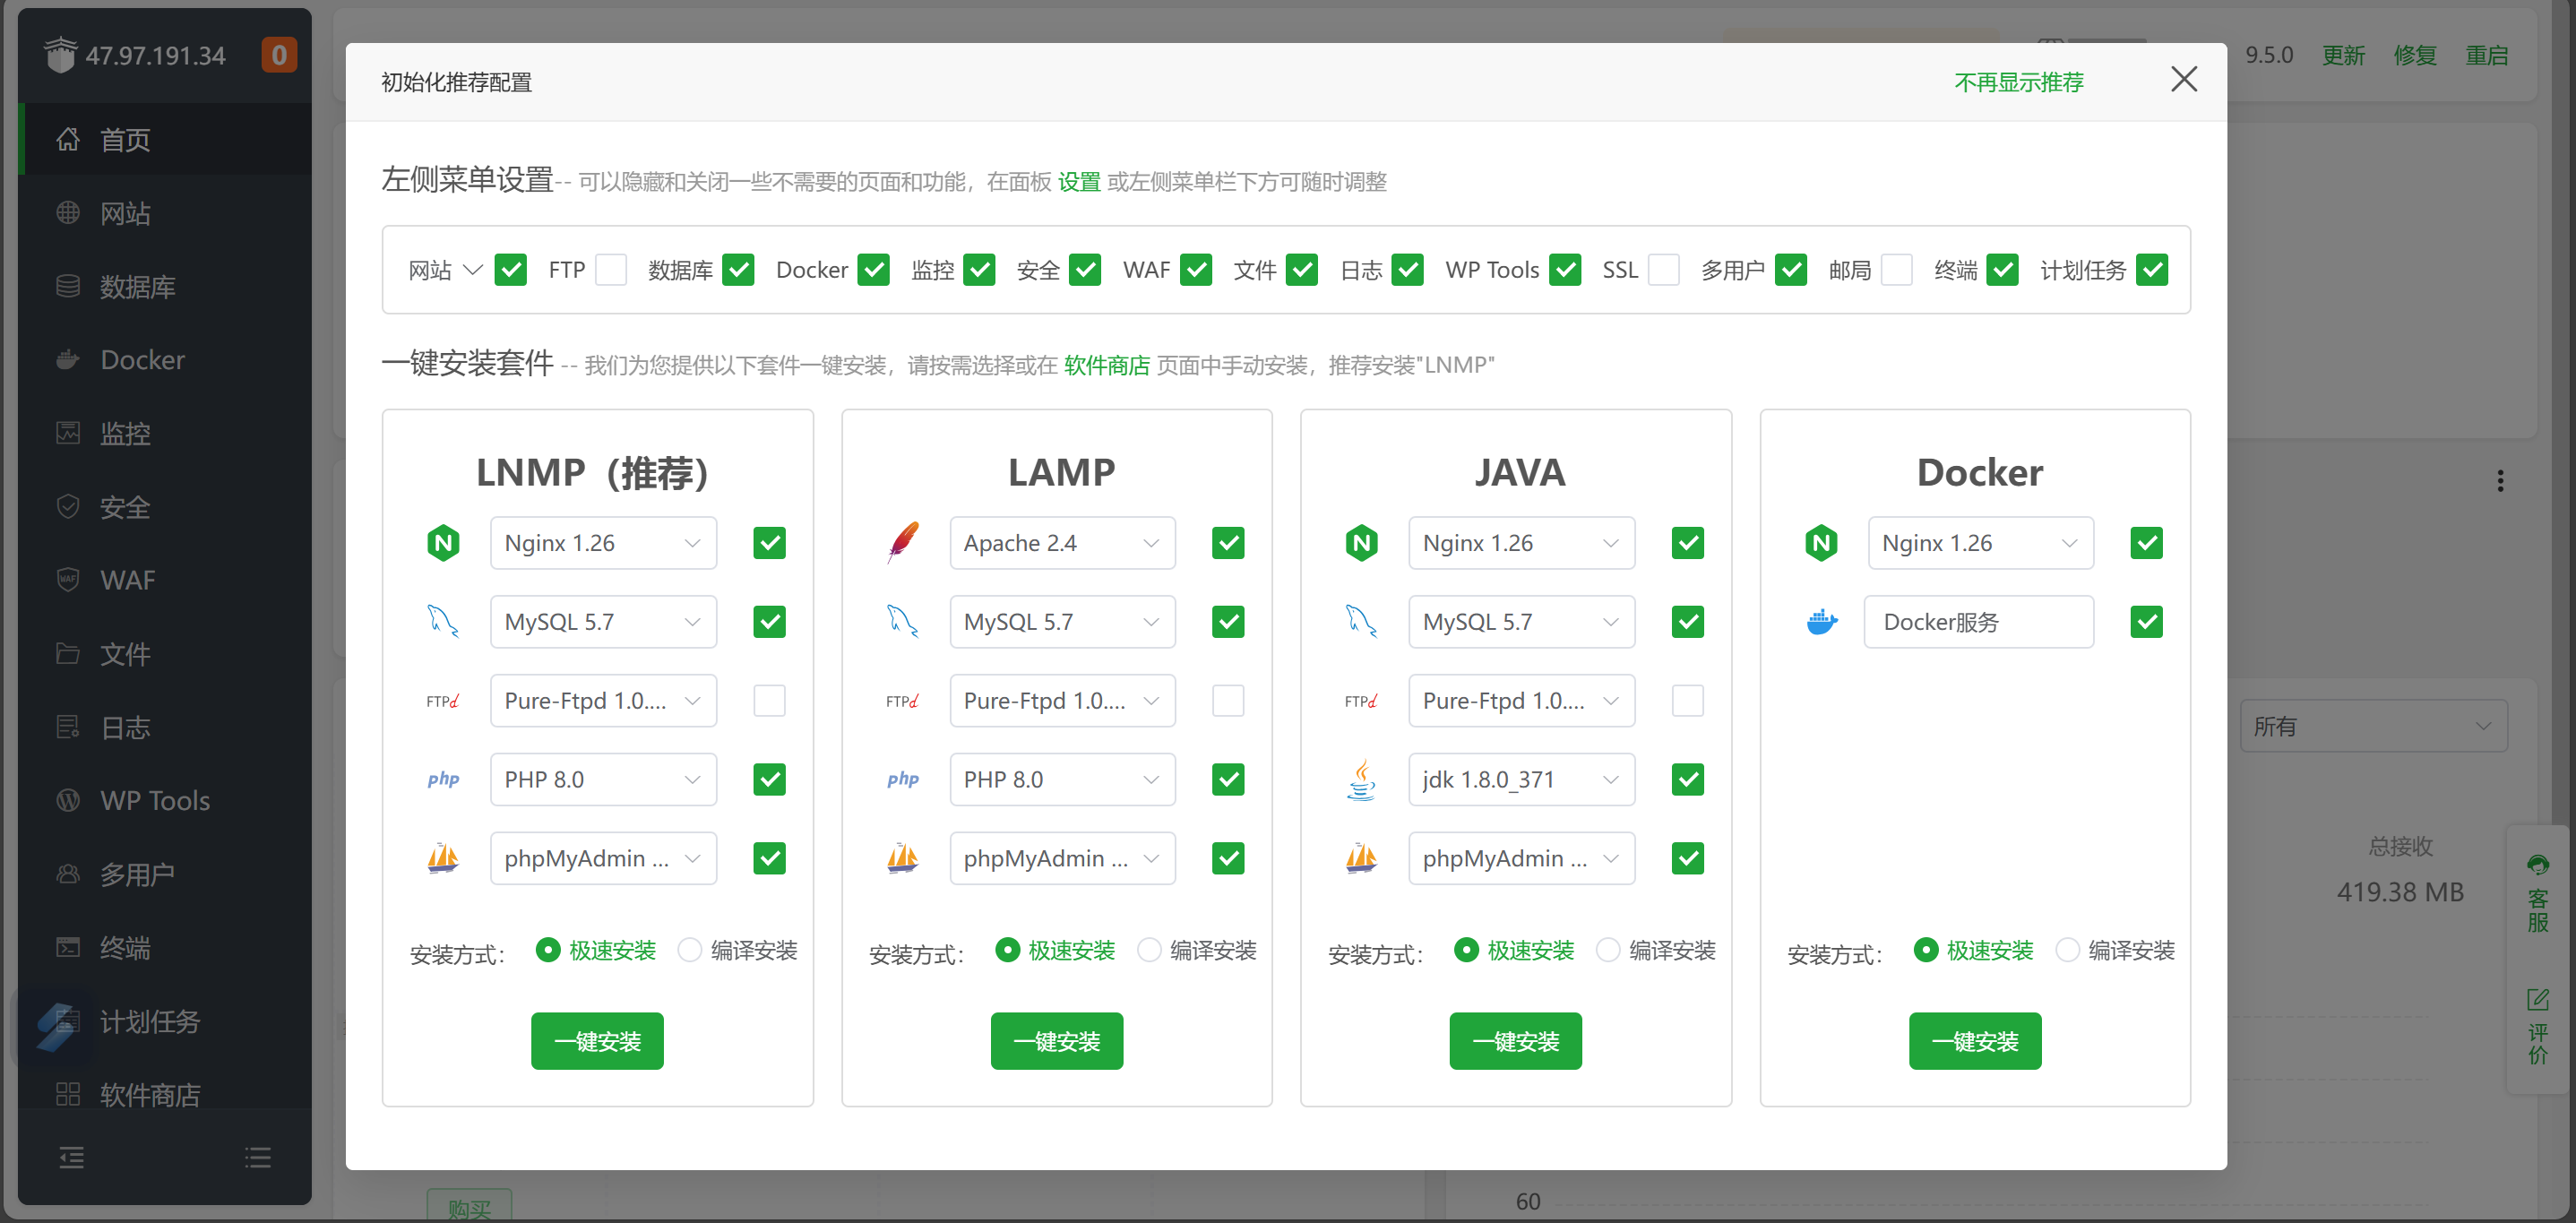Click the Nginx icon in LNMP panel
2576x1223 pixels.
click(x=443, y=543)
